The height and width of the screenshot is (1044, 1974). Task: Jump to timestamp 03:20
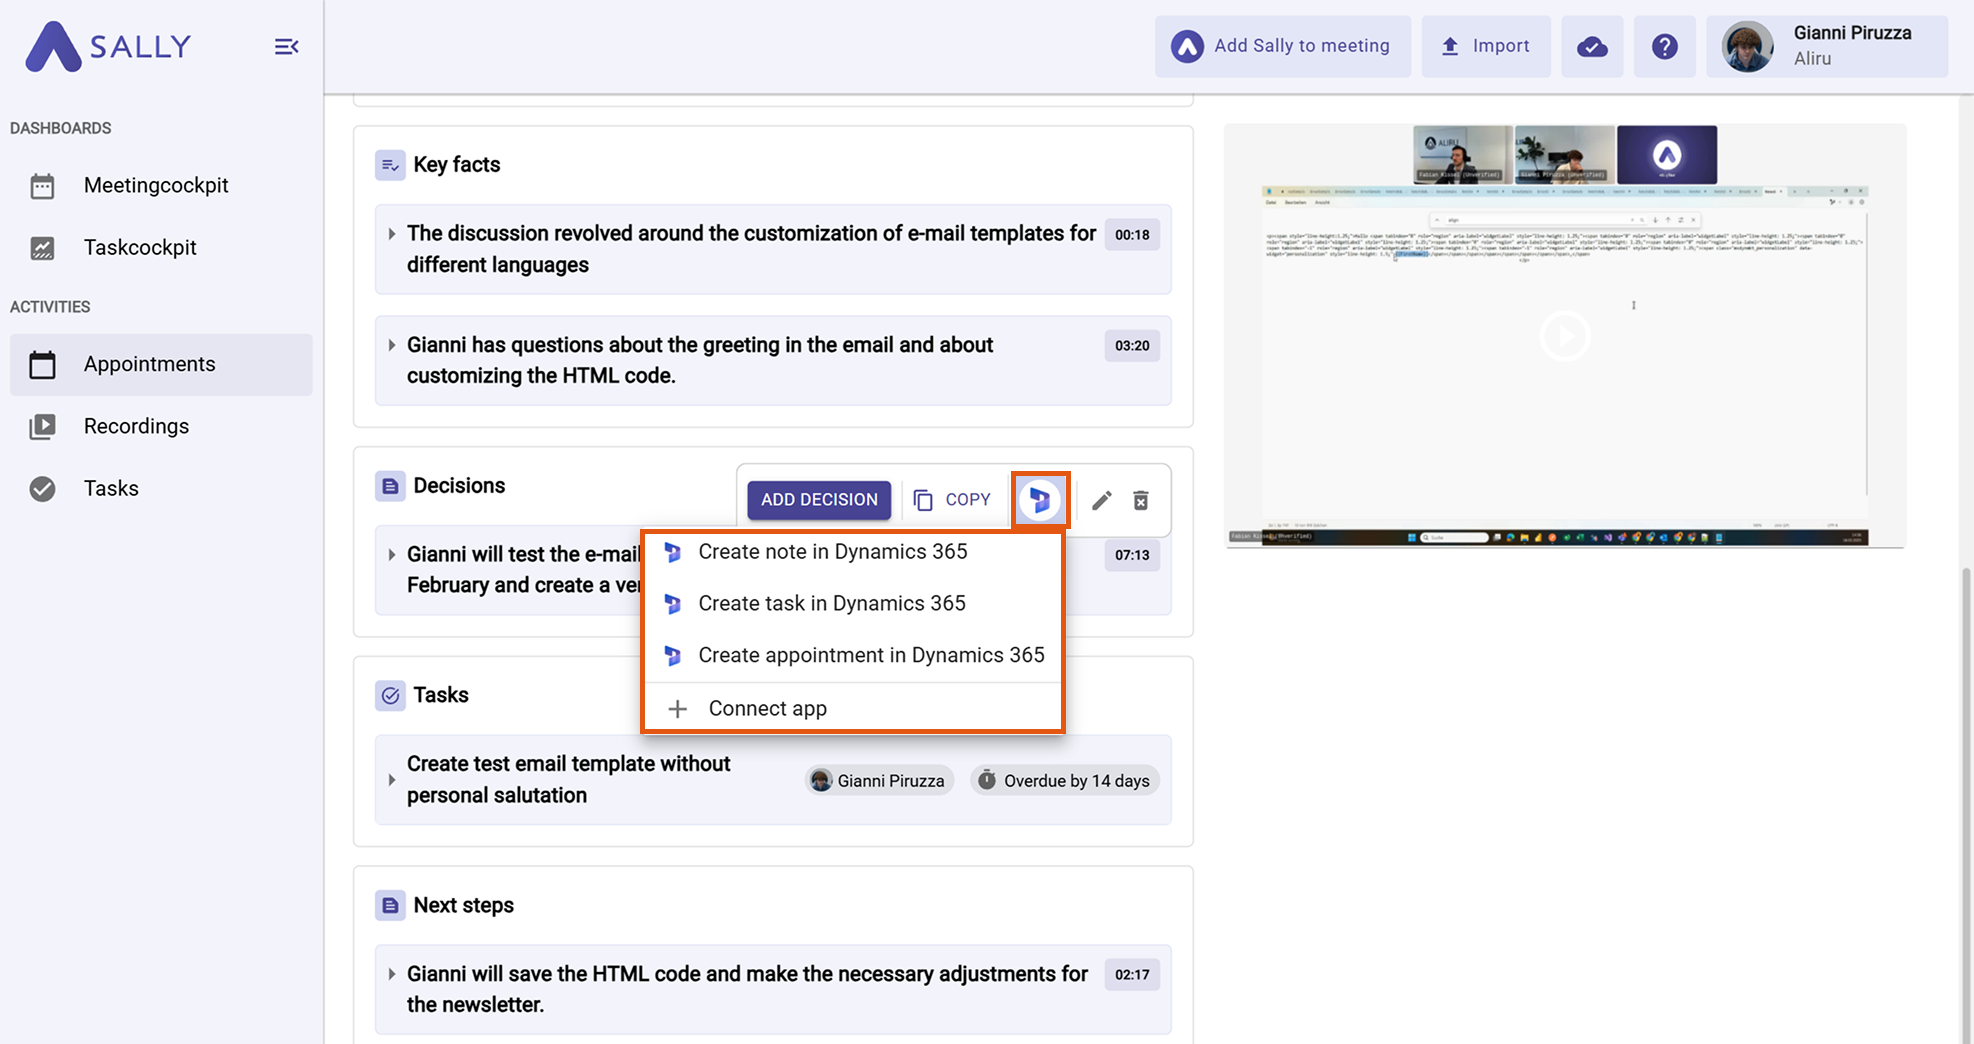(x=1132, y=346)
